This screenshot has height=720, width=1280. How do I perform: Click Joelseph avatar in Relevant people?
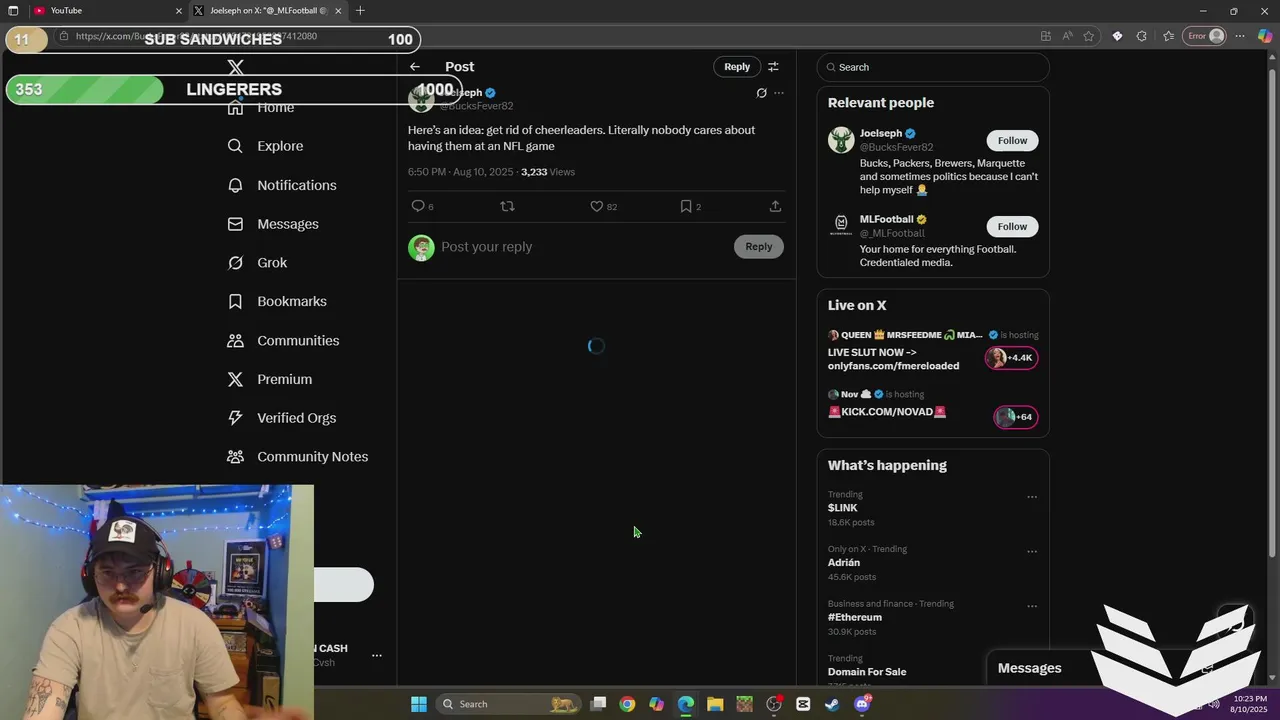point(841,140)
